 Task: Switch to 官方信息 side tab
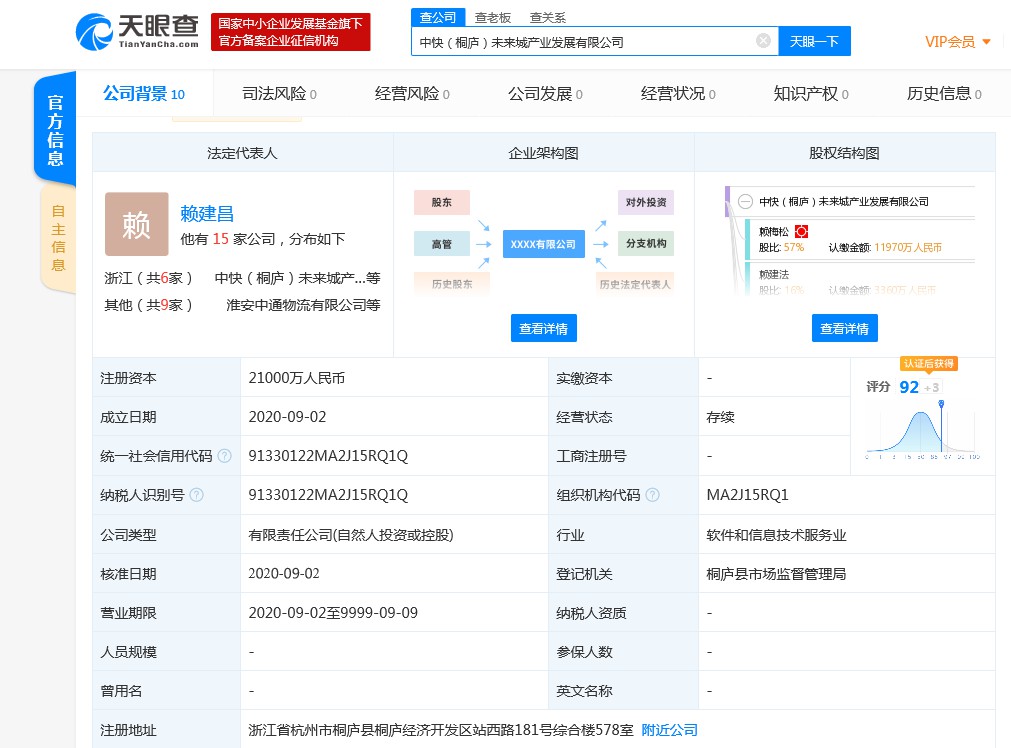pyautogui.click(x=55, y=130)
